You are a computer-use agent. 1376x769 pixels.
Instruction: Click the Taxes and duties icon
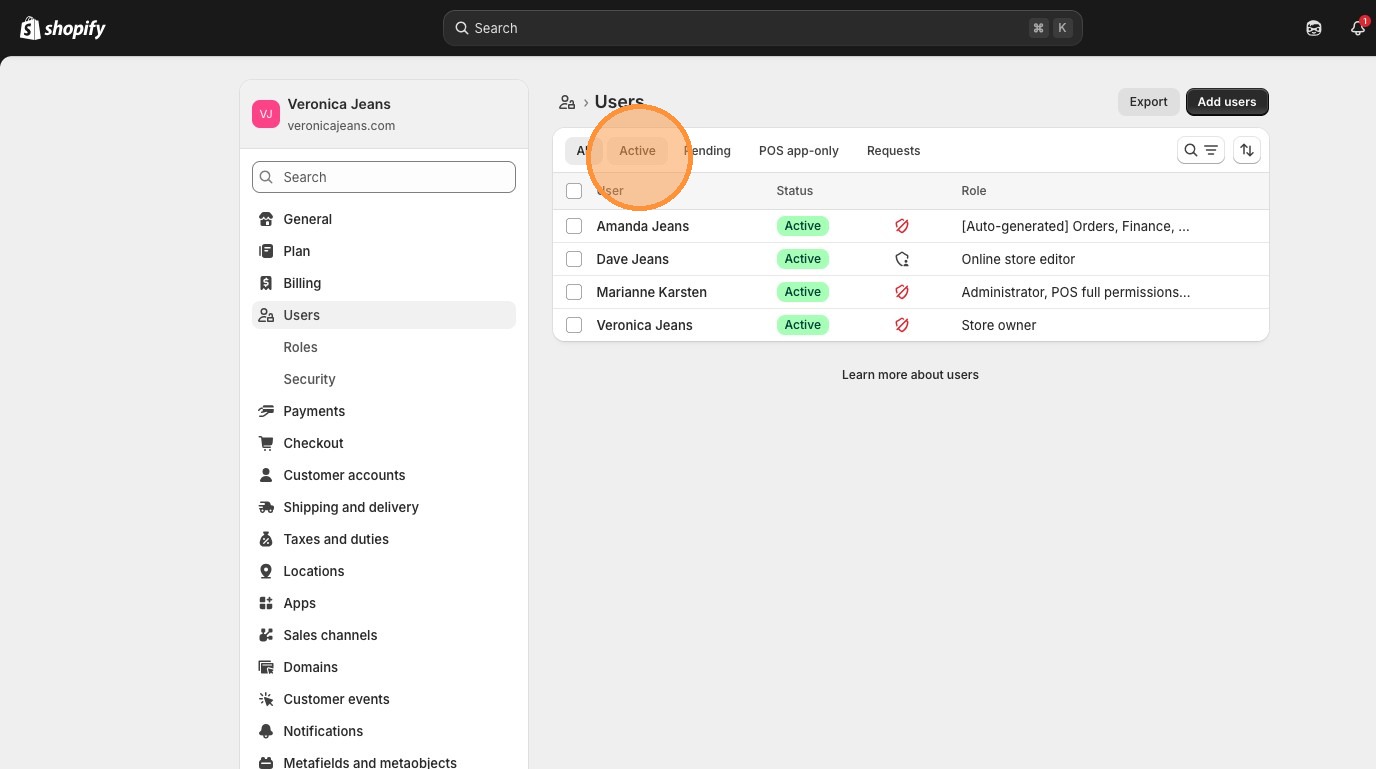click(x=266, y=539)
